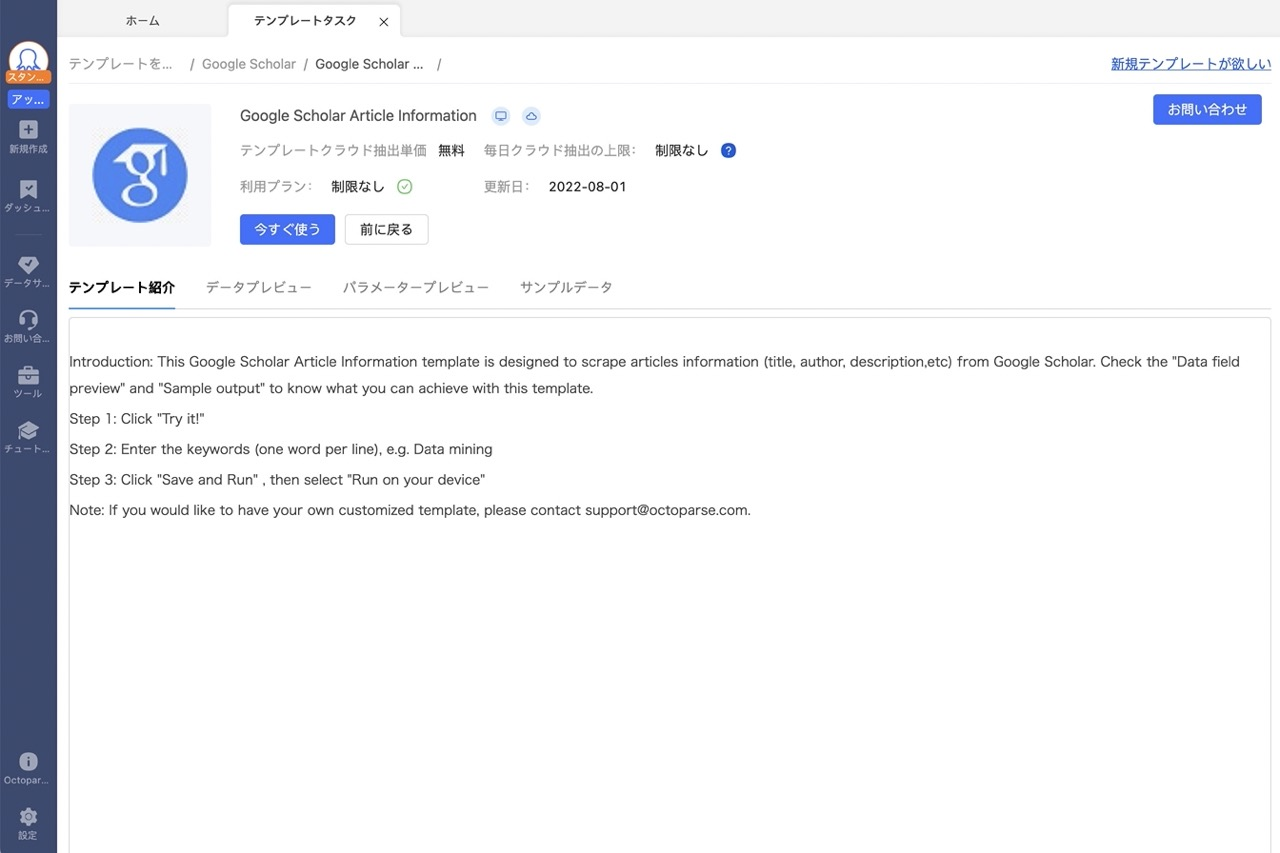Viewport: 1280px width, 853px height.
Task: Switch to the データプレビュー tab
Action: pyautogui.click(x=259, y=287)
